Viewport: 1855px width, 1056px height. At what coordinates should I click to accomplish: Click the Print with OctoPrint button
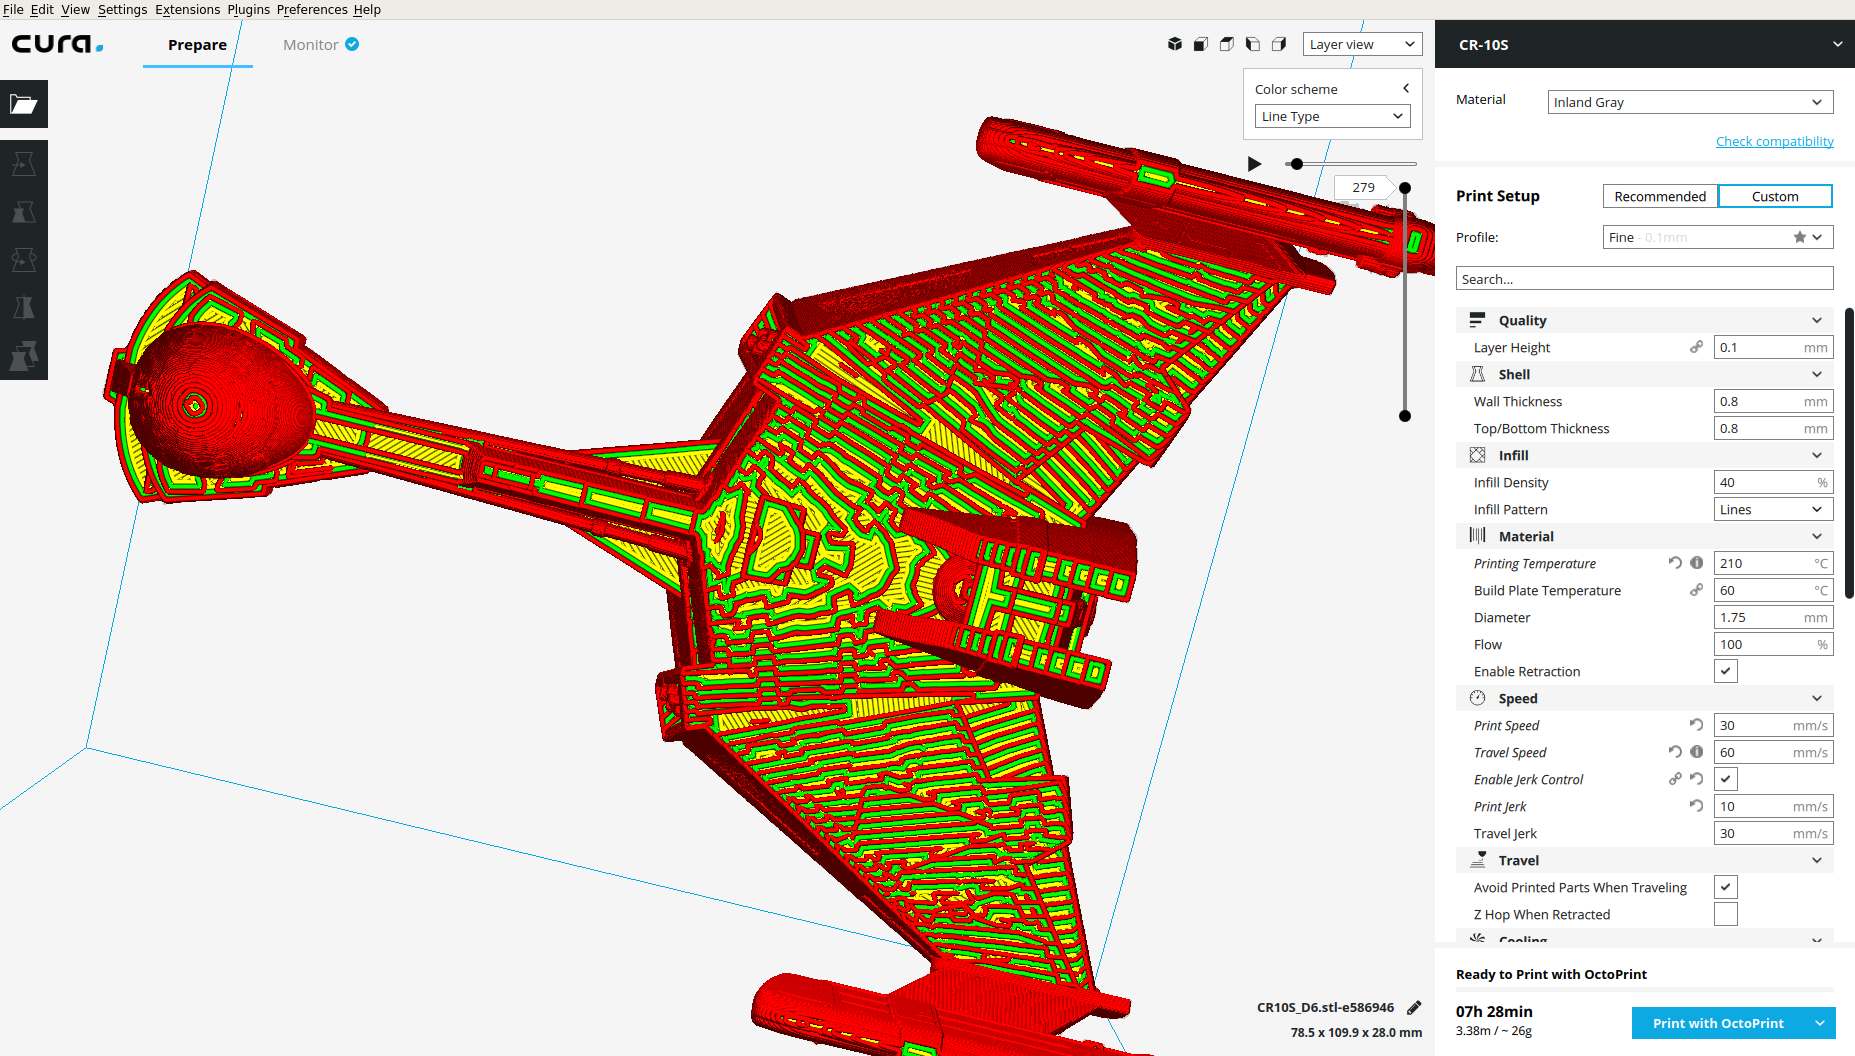click(x=1718, y=1023)
